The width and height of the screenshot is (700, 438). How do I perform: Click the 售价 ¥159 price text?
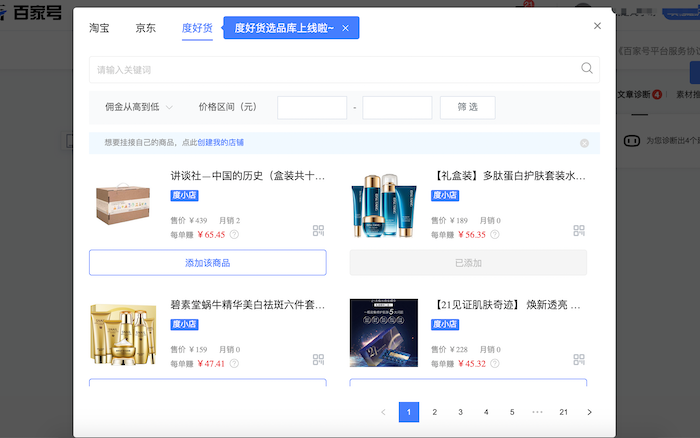click(189, 350)
